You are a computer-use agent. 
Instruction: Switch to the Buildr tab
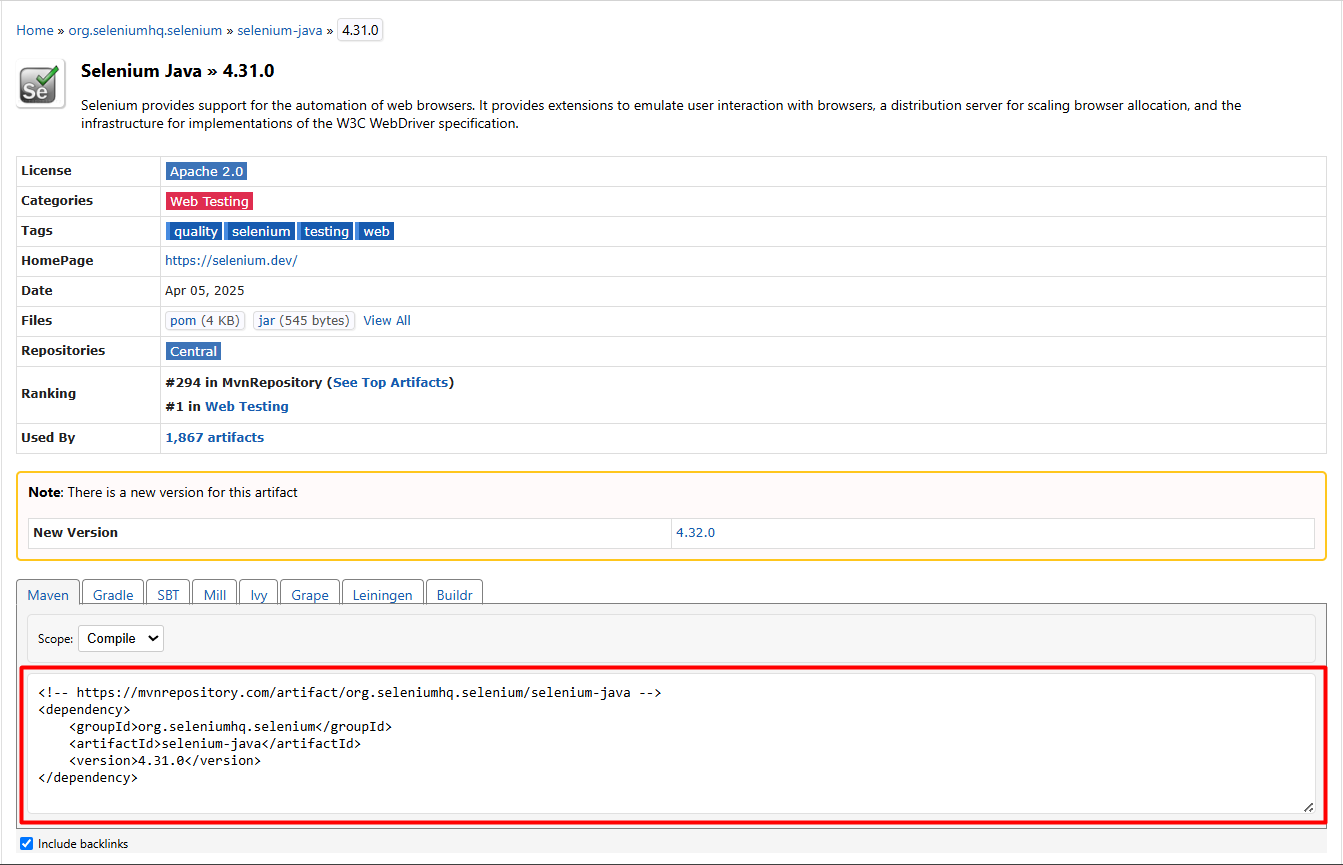point(455,595)
